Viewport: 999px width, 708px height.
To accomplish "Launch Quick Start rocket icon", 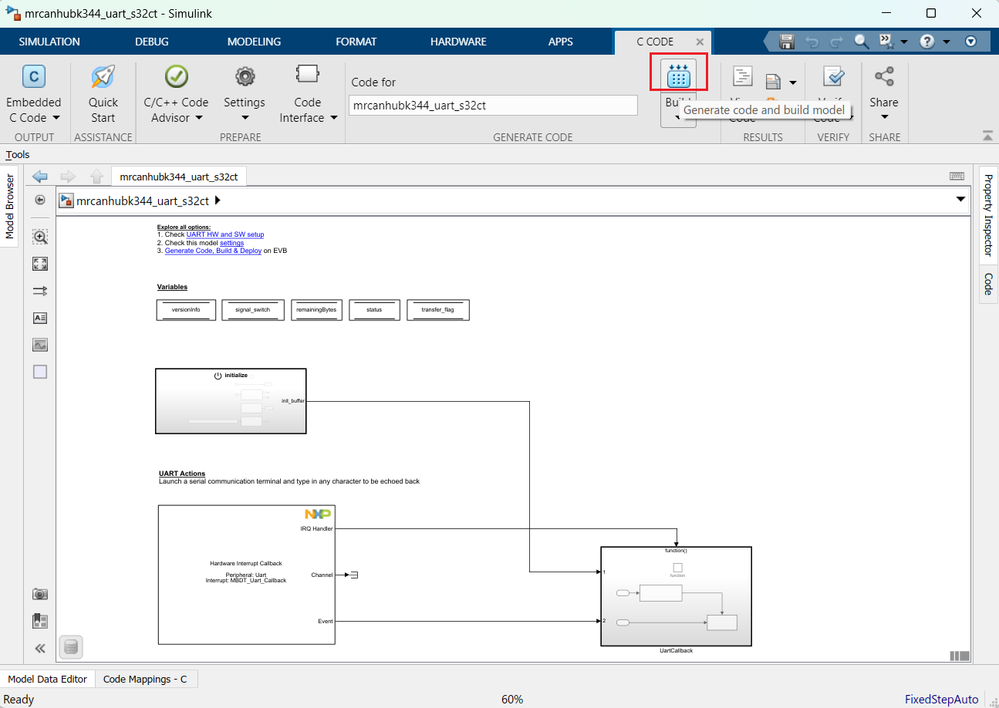I will click(103, 76).
